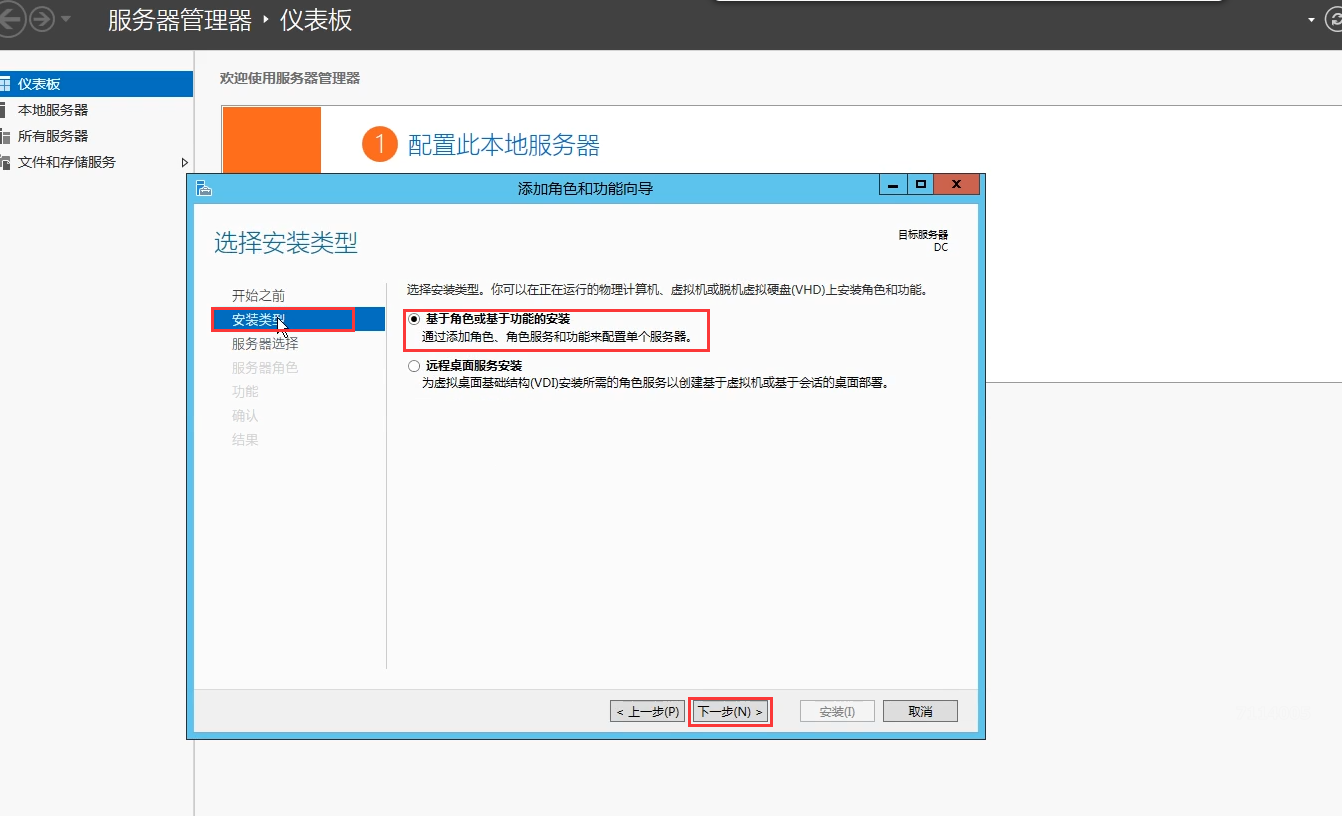Select the 安装类型 wizard step
The image size is (1342, 816).
(x=298, y=320)
